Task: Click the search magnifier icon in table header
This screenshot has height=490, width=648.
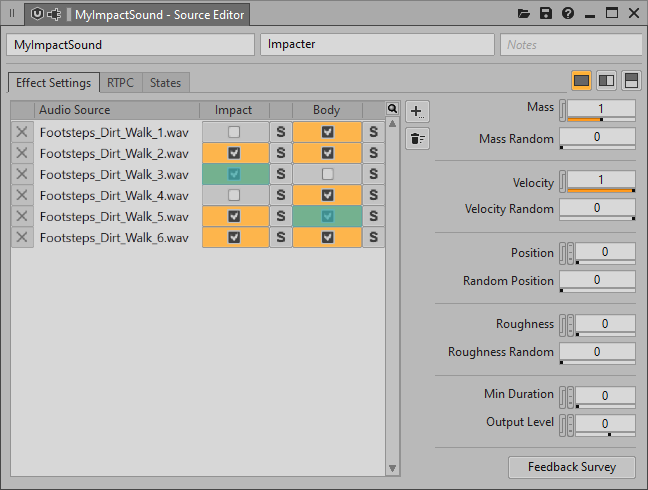Action: click(393, 110)
